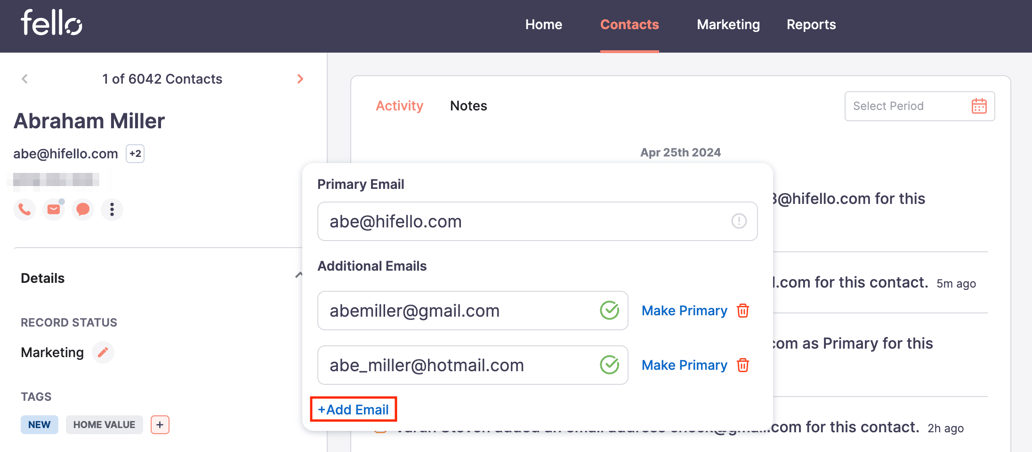Click the abe@hifello.com text under contact name
1032x452 pixels.
(66, 154)
